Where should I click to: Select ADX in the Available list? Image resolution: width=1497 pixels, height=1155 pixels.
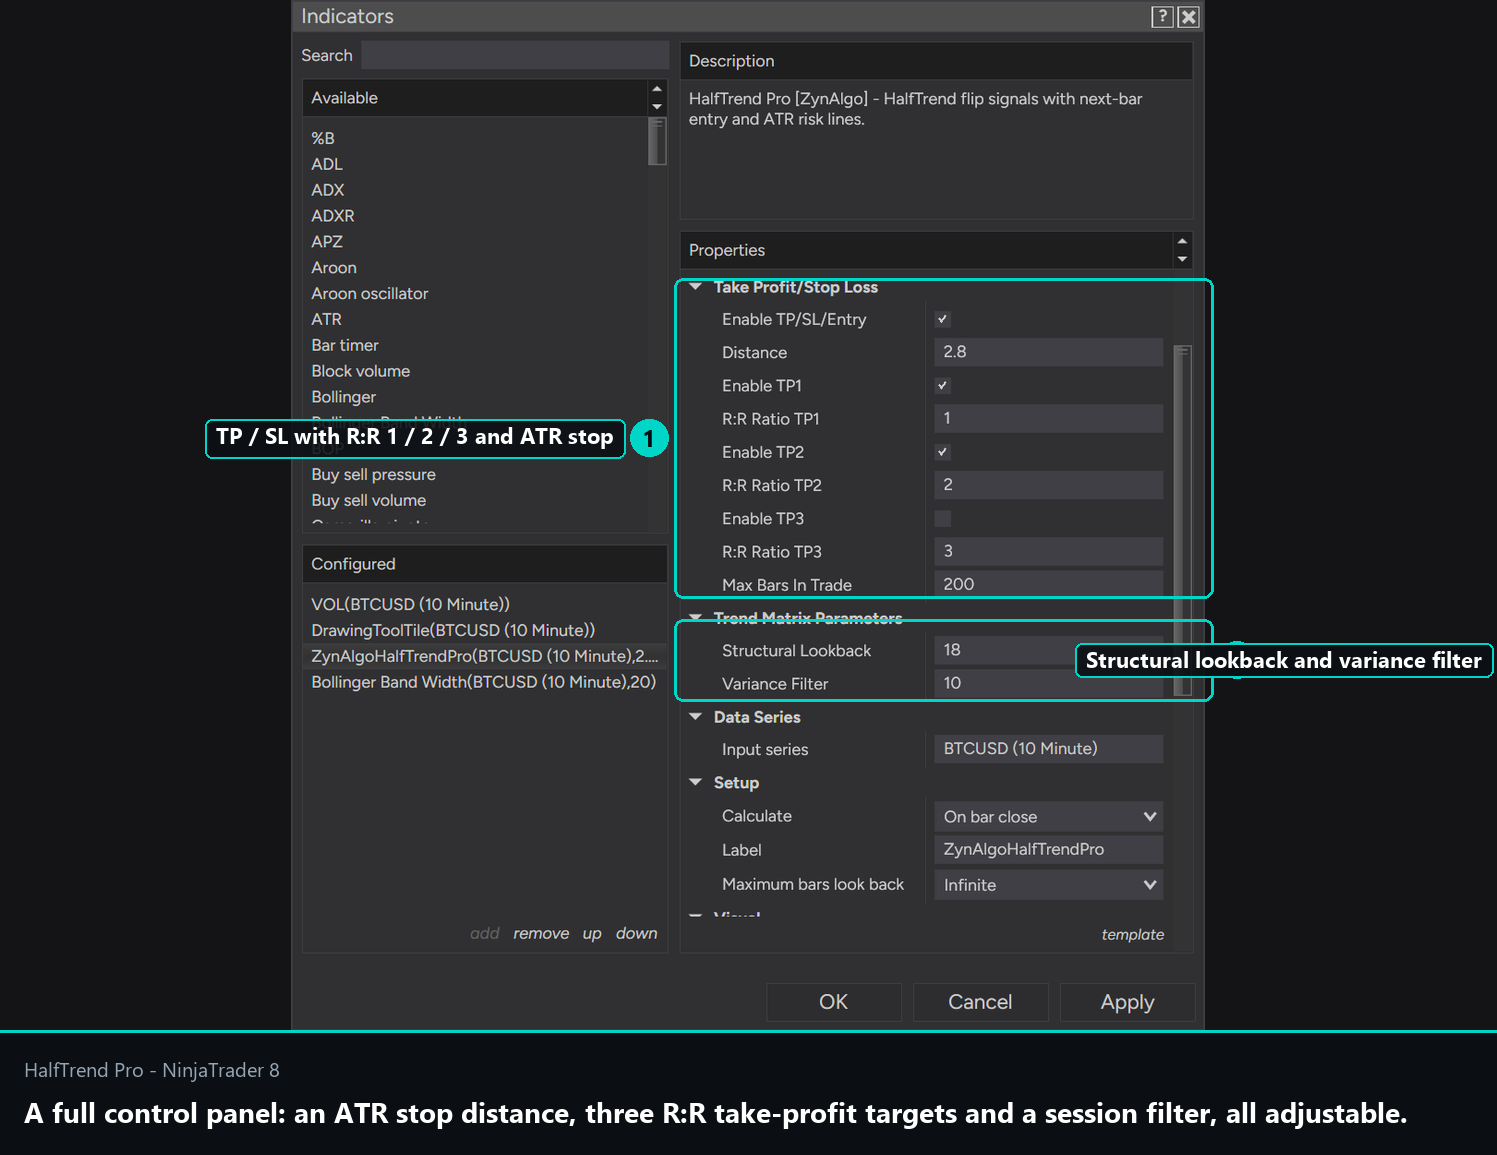pos(328,190)
